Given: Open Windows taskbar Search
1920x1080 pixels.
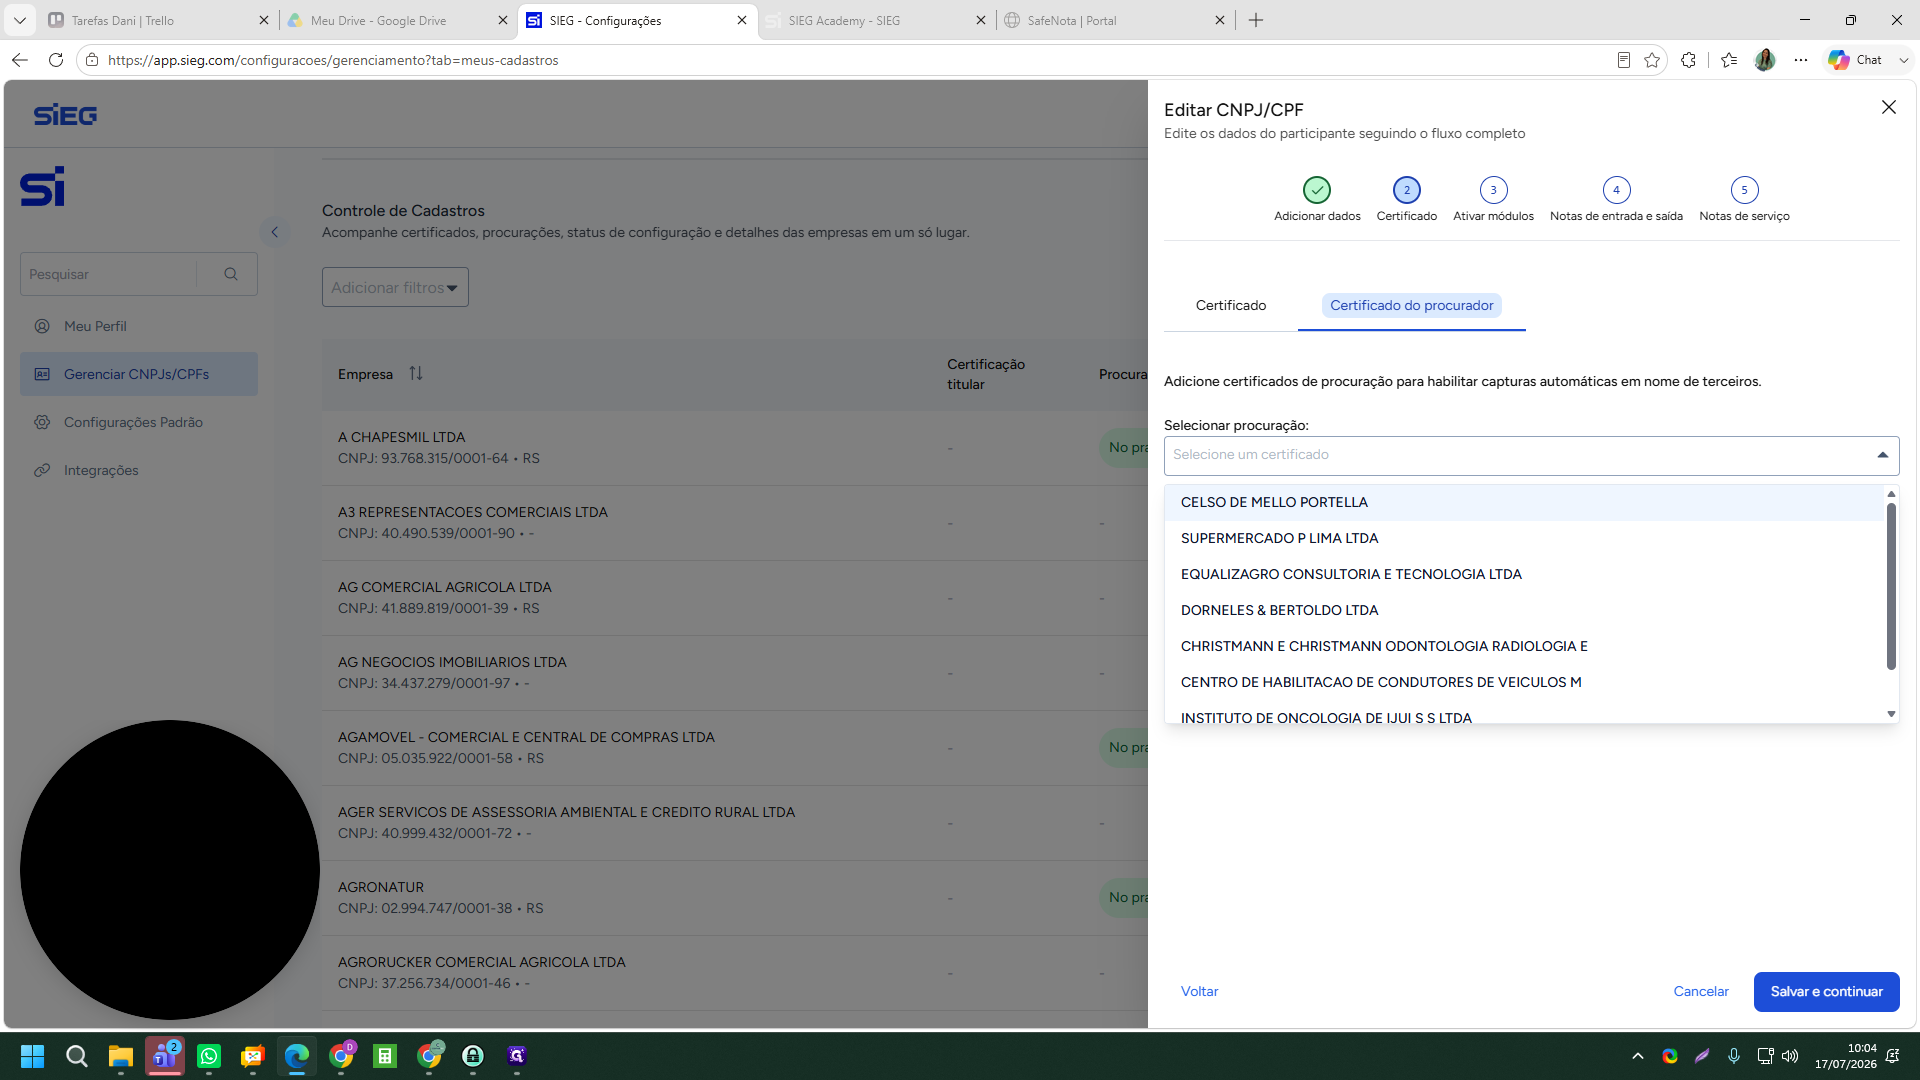Looking at the screenshot, I should pyautogui.click(x=76, y=1056).
